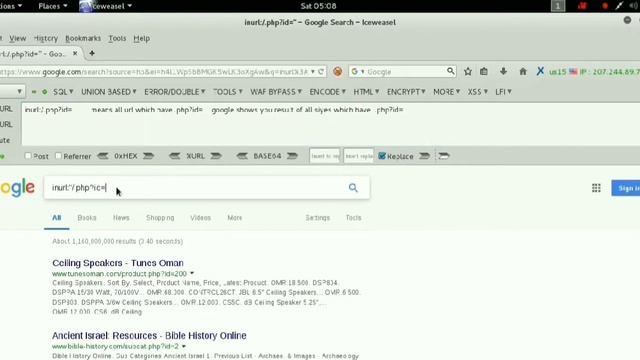This screenshot has width=640, height=360.
Task: Click the arrow right of Replace
Action: tap(424, 156)
